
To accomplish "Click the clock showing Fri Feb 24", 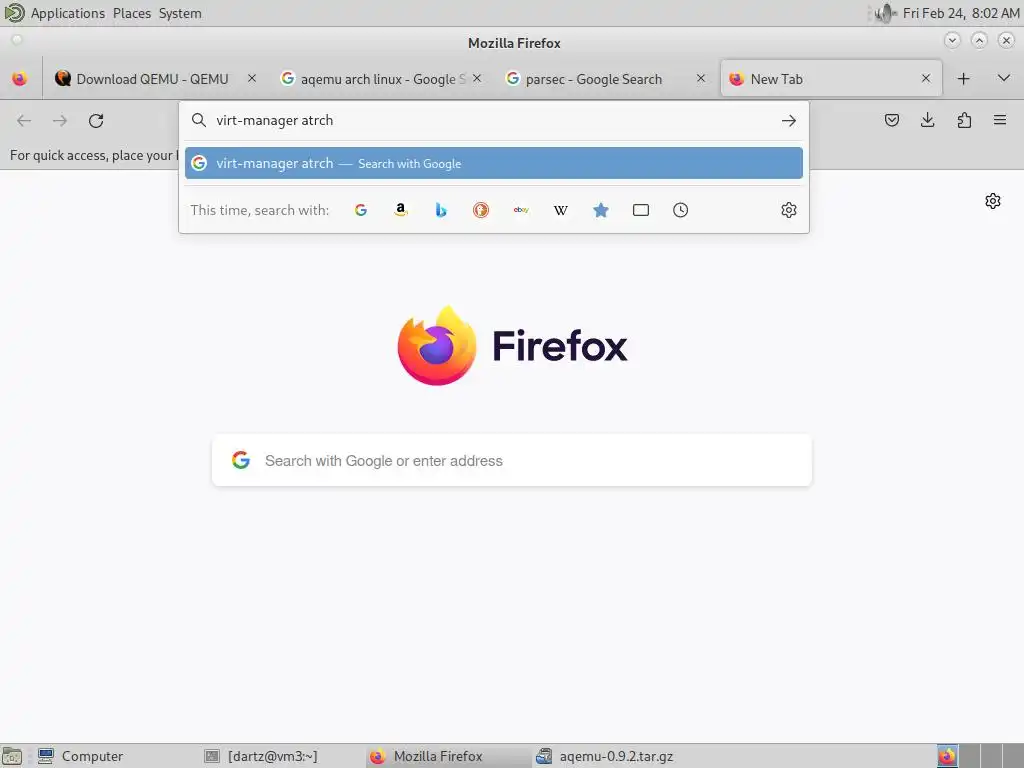I will (960, 13).
